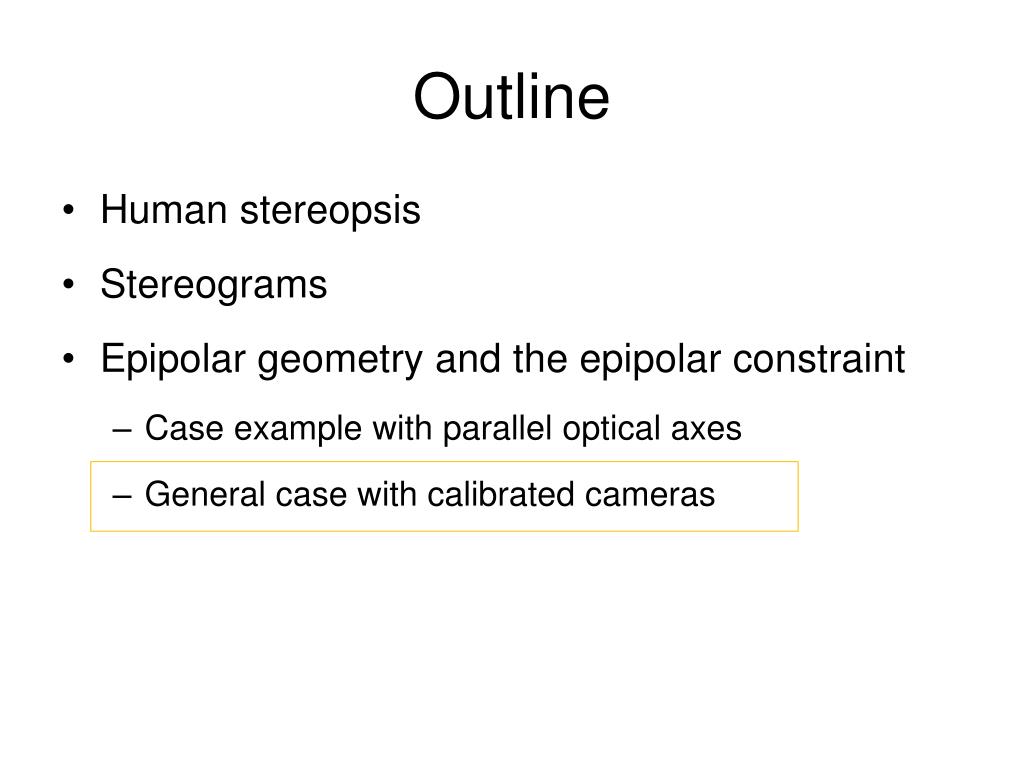Select the "Human stereopsis" bullet text
This screenshot has width=1024, height=768.
pyautogui.click(x=261, y=210)
